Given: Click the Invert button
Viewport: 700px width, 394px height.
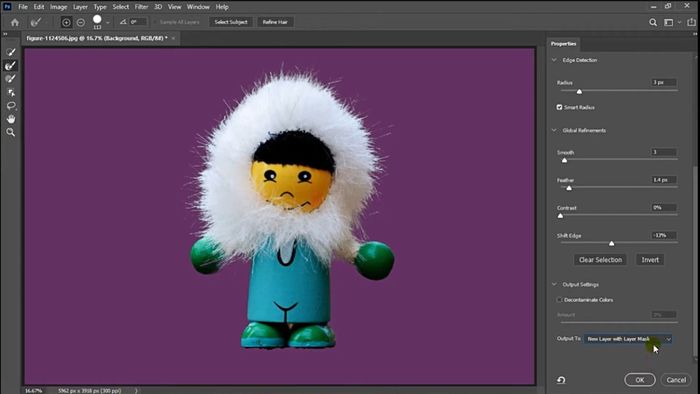Looking at the screenshot, I should click(650, 260).
